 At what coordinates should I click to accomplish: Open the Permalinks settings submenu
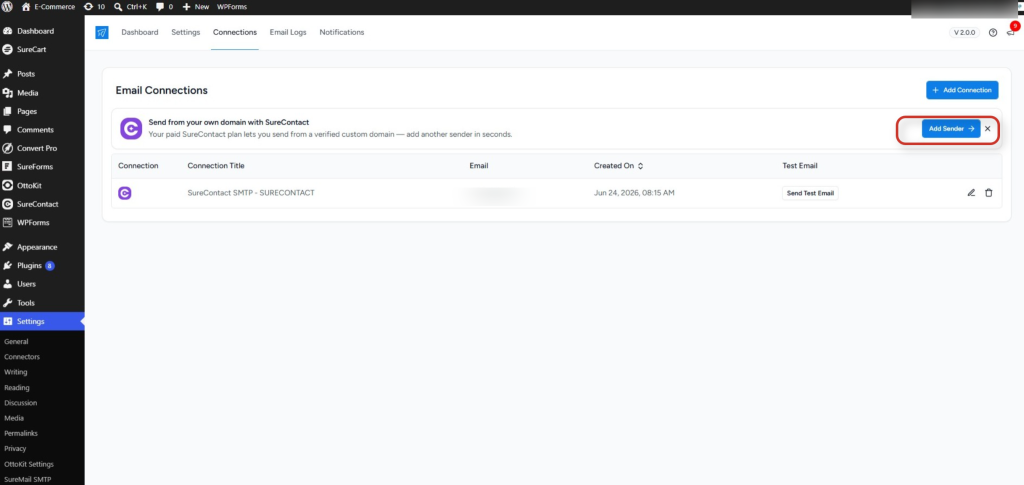[x=20, y=433]
